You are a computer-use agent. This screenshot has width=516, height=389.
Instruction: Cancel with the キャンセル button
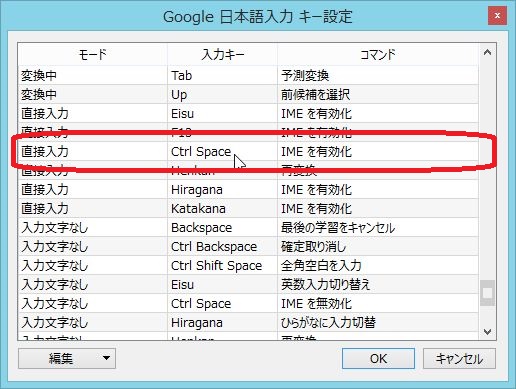point(459,359)
